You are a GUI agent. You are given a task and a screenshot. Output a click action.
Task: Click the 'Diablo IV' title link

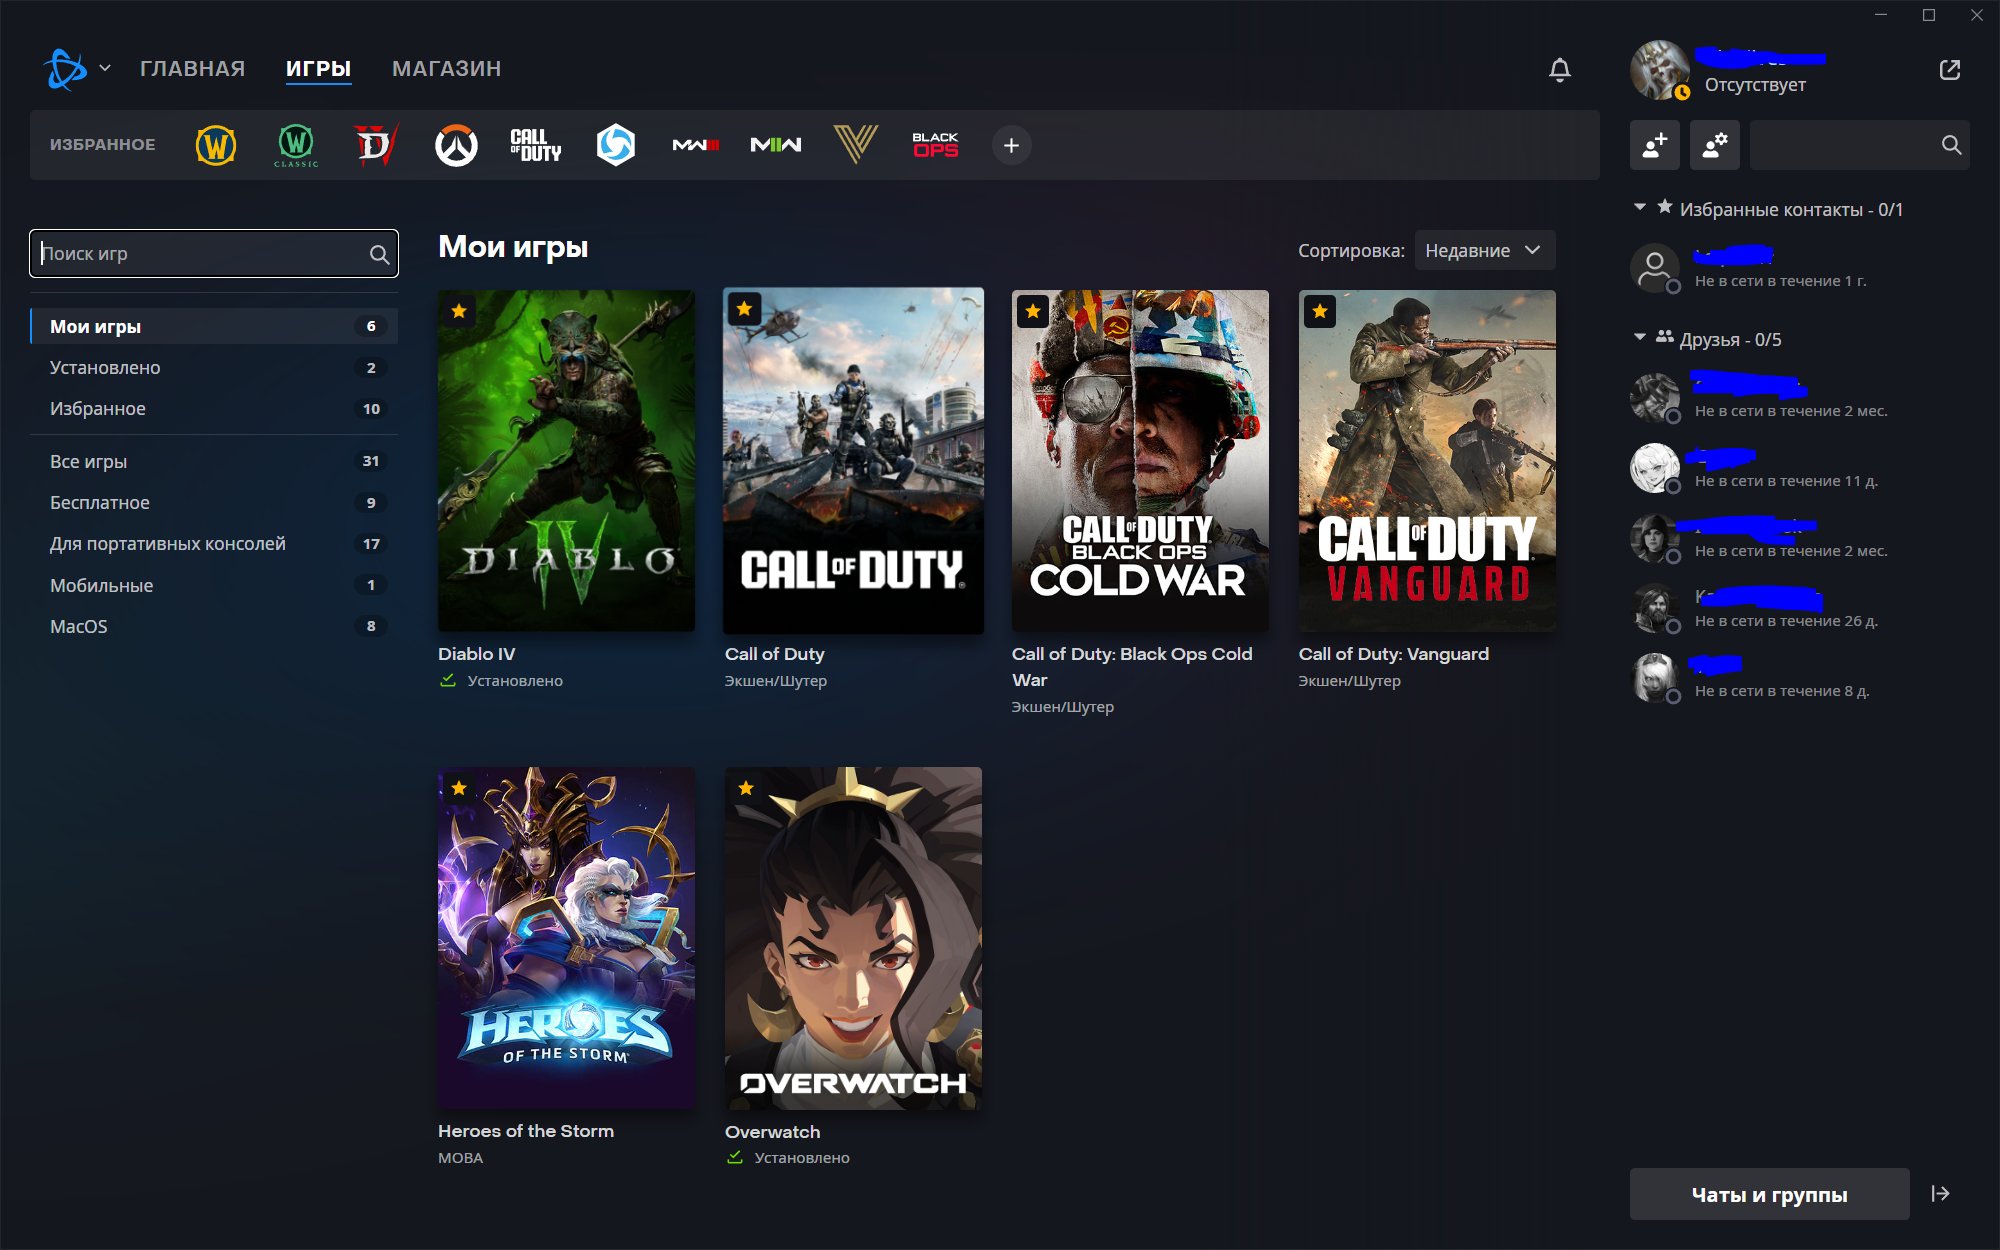coord(477,654)
